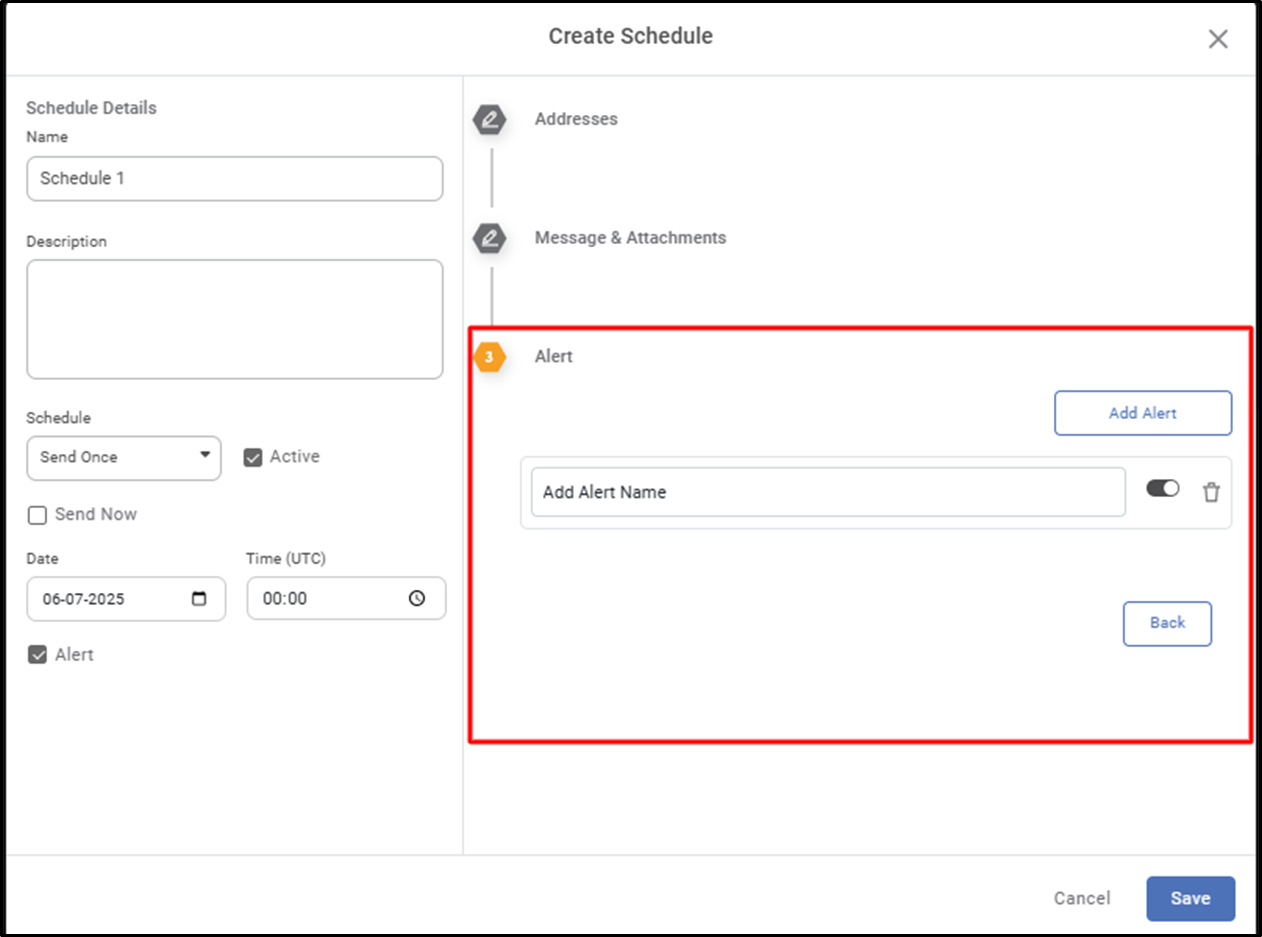Open the Message & Attachments step
The width and height of the screenshot is (1262, 937).
[630, 238]
